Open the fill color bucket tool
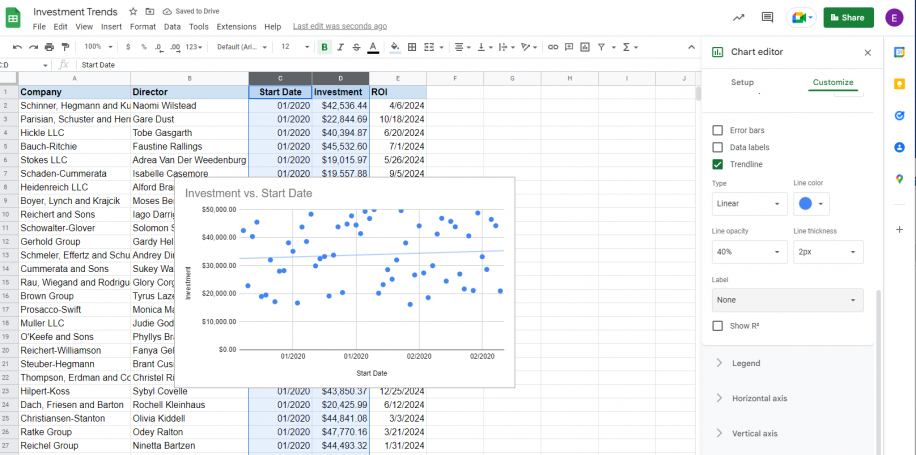This screenshot has width=916, height=455. pos(395,47)
